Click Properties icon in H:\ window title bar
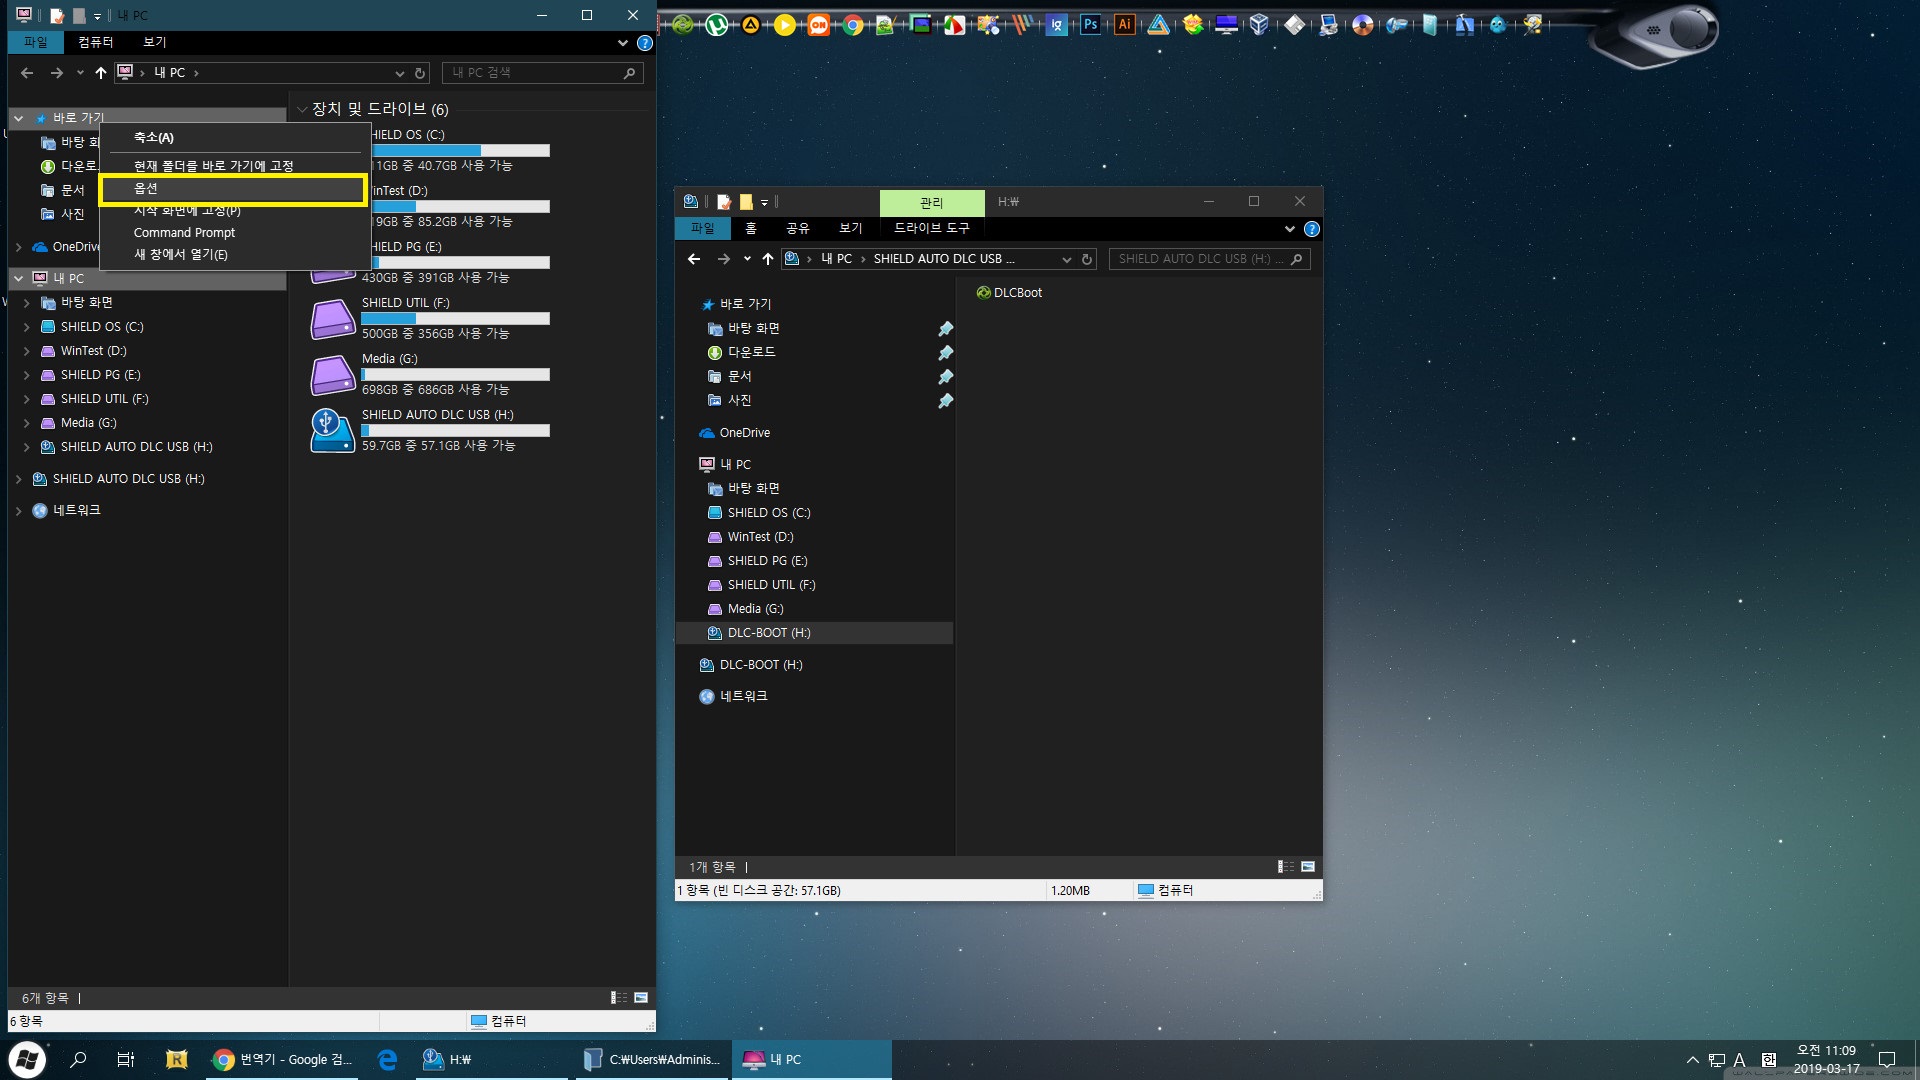 724,202
